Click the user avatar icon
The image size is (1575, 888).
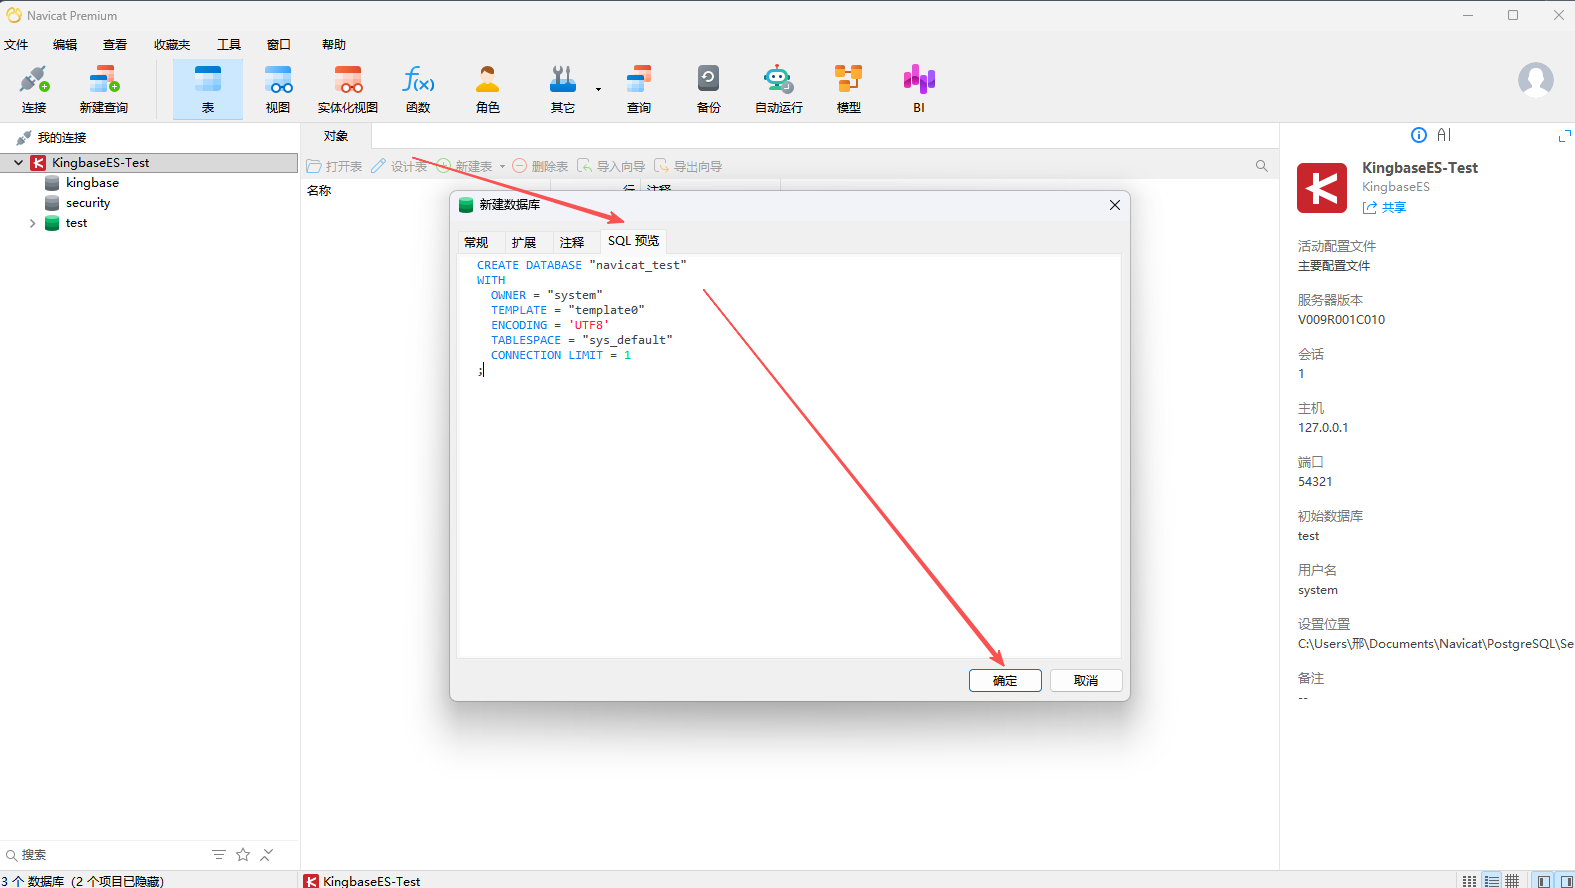1536,79
